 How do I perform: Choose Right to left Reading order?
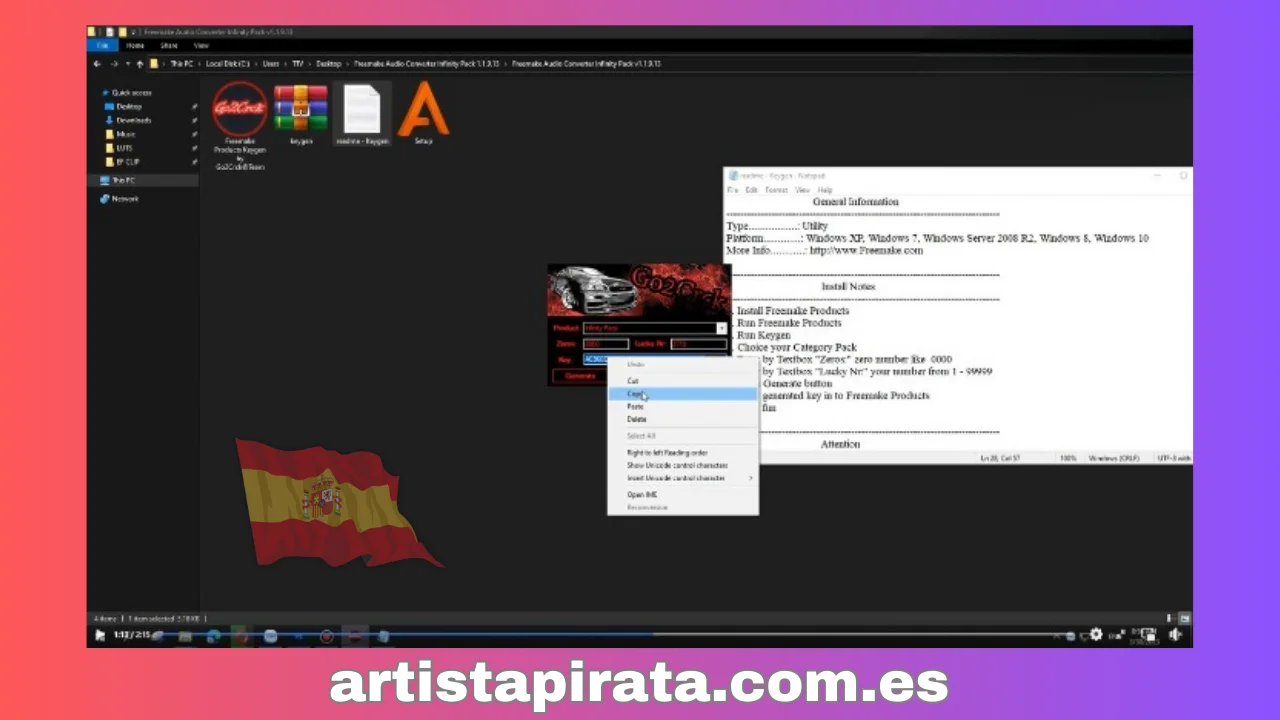[x=667, y=453]
